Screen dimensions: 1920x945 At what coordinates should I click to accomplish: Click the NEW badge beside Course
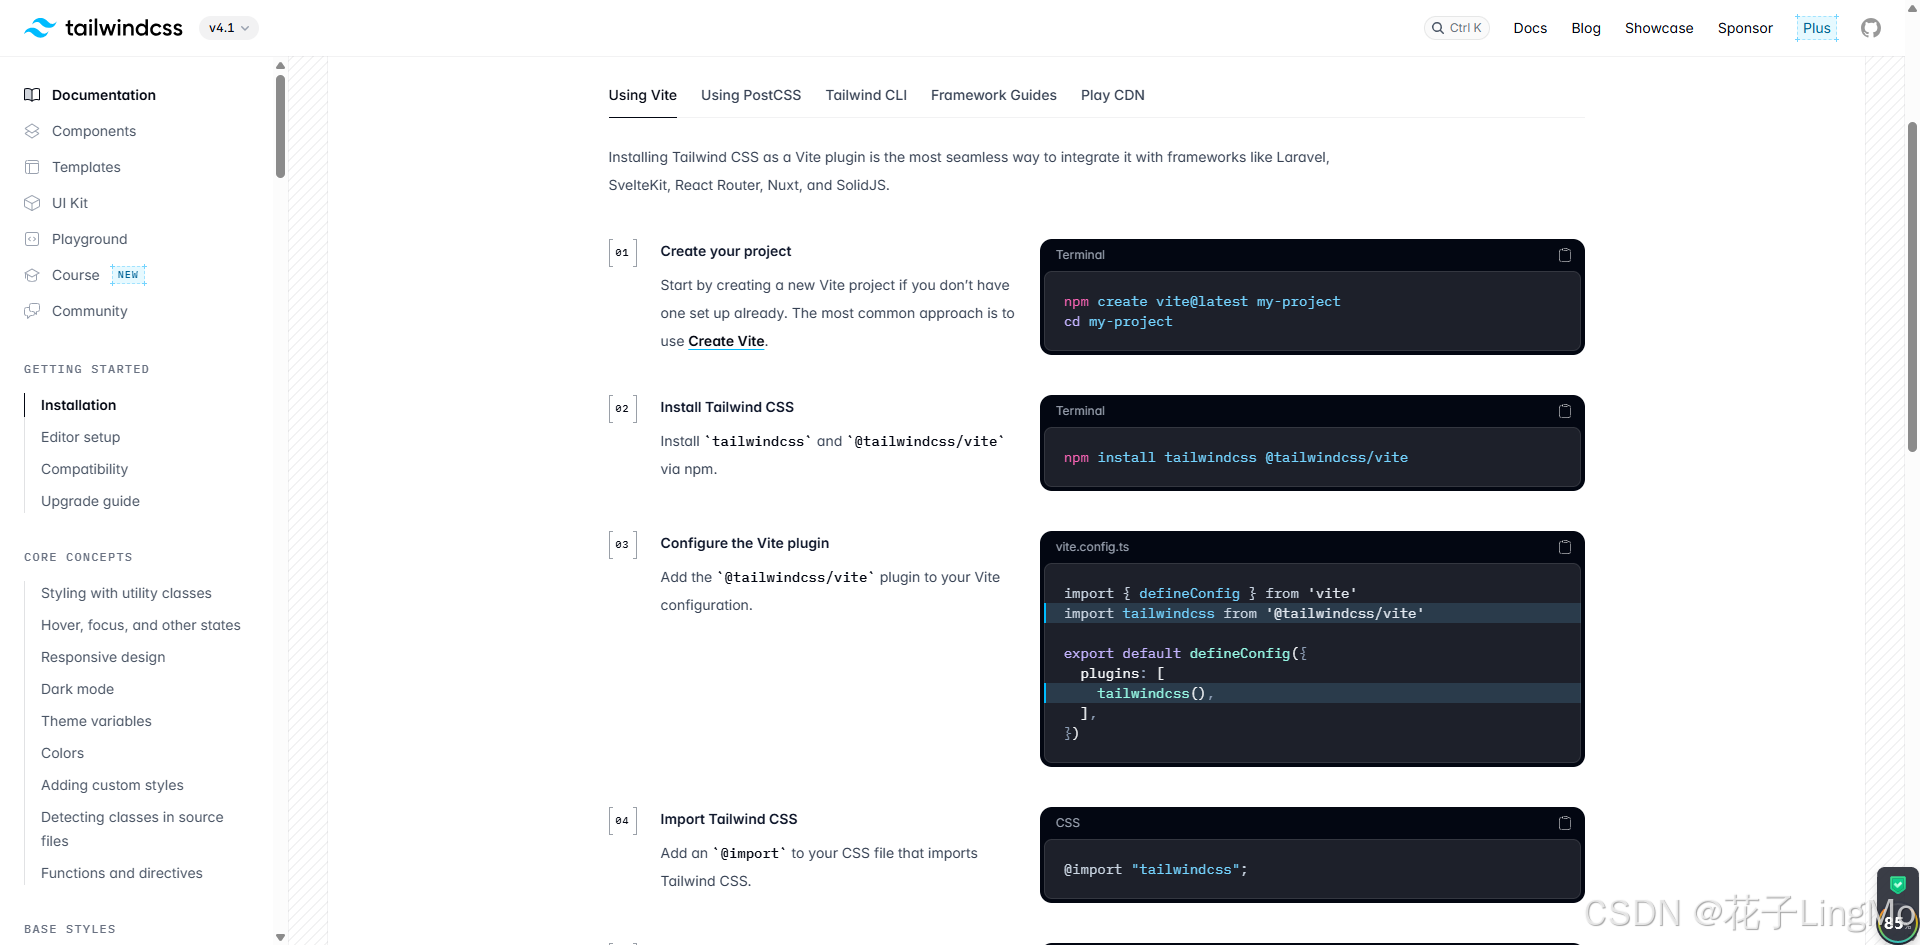pos(128,275)
